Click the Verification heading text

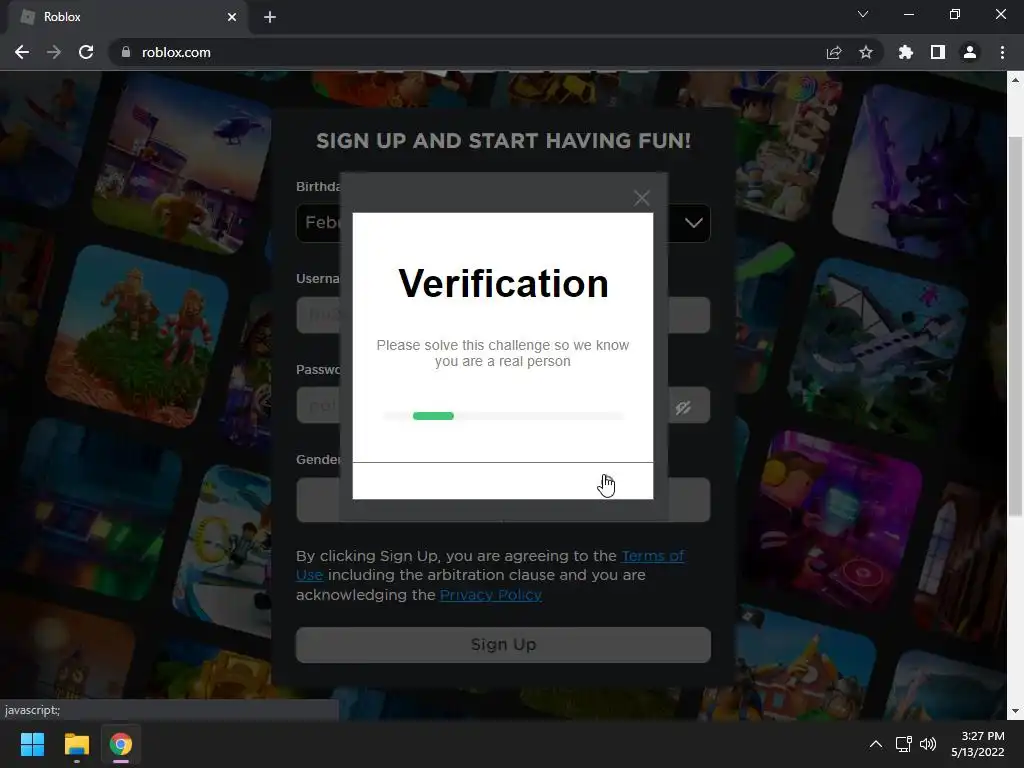tap(503, 283)
